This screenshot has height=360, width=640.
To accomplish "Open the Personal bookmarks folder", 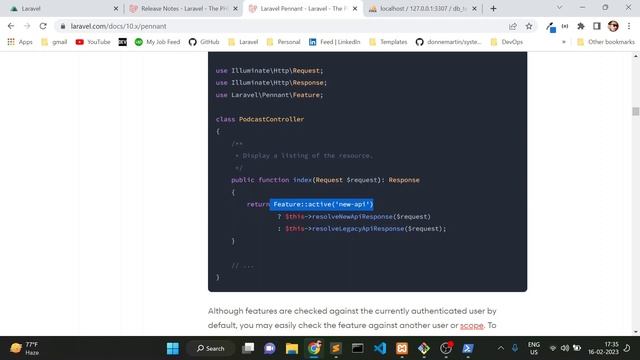I will click(283, 42).
